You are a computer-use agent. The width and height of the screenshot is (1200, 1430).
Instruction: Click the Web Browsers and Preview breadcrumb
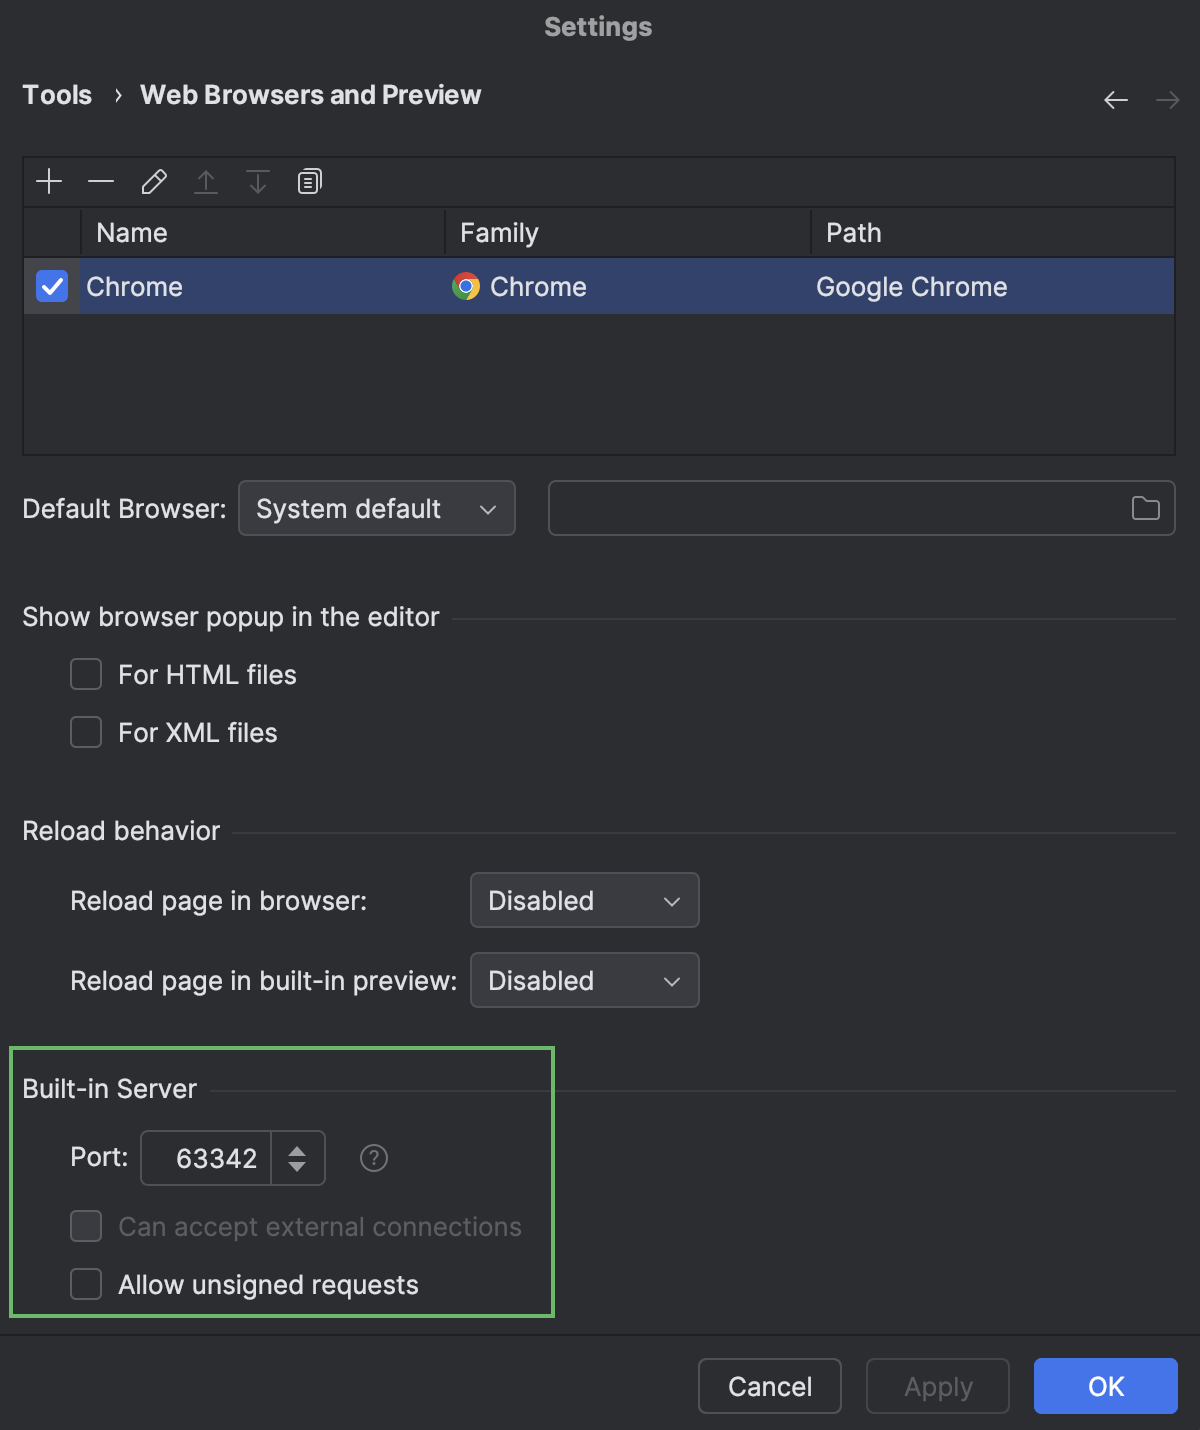[x=310, y=94]
